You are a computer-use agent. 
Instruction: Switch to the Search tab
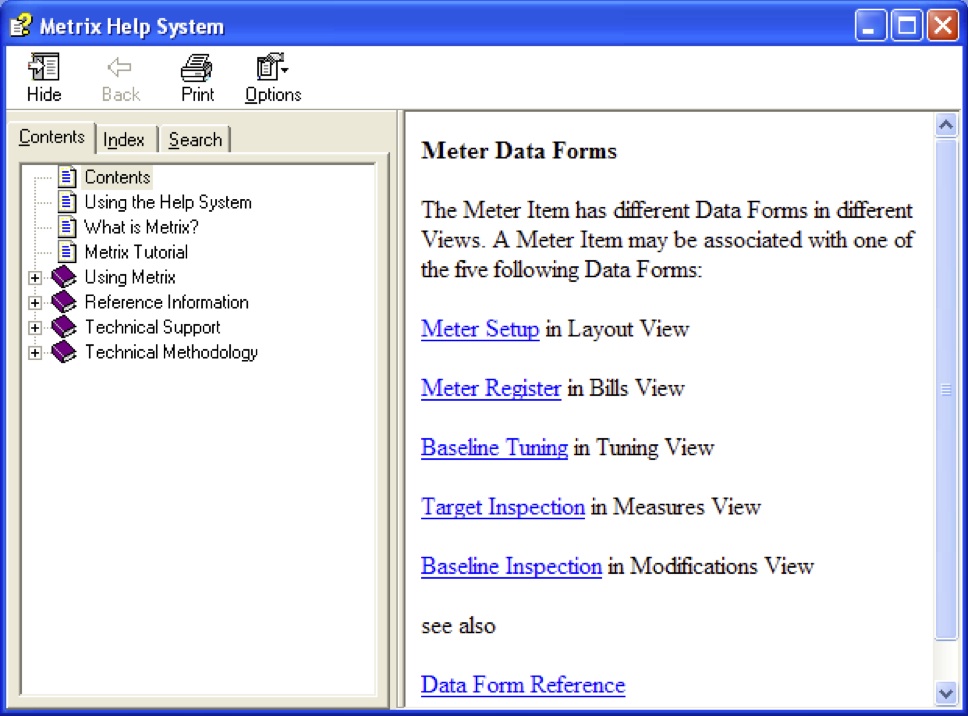(195, 139)
